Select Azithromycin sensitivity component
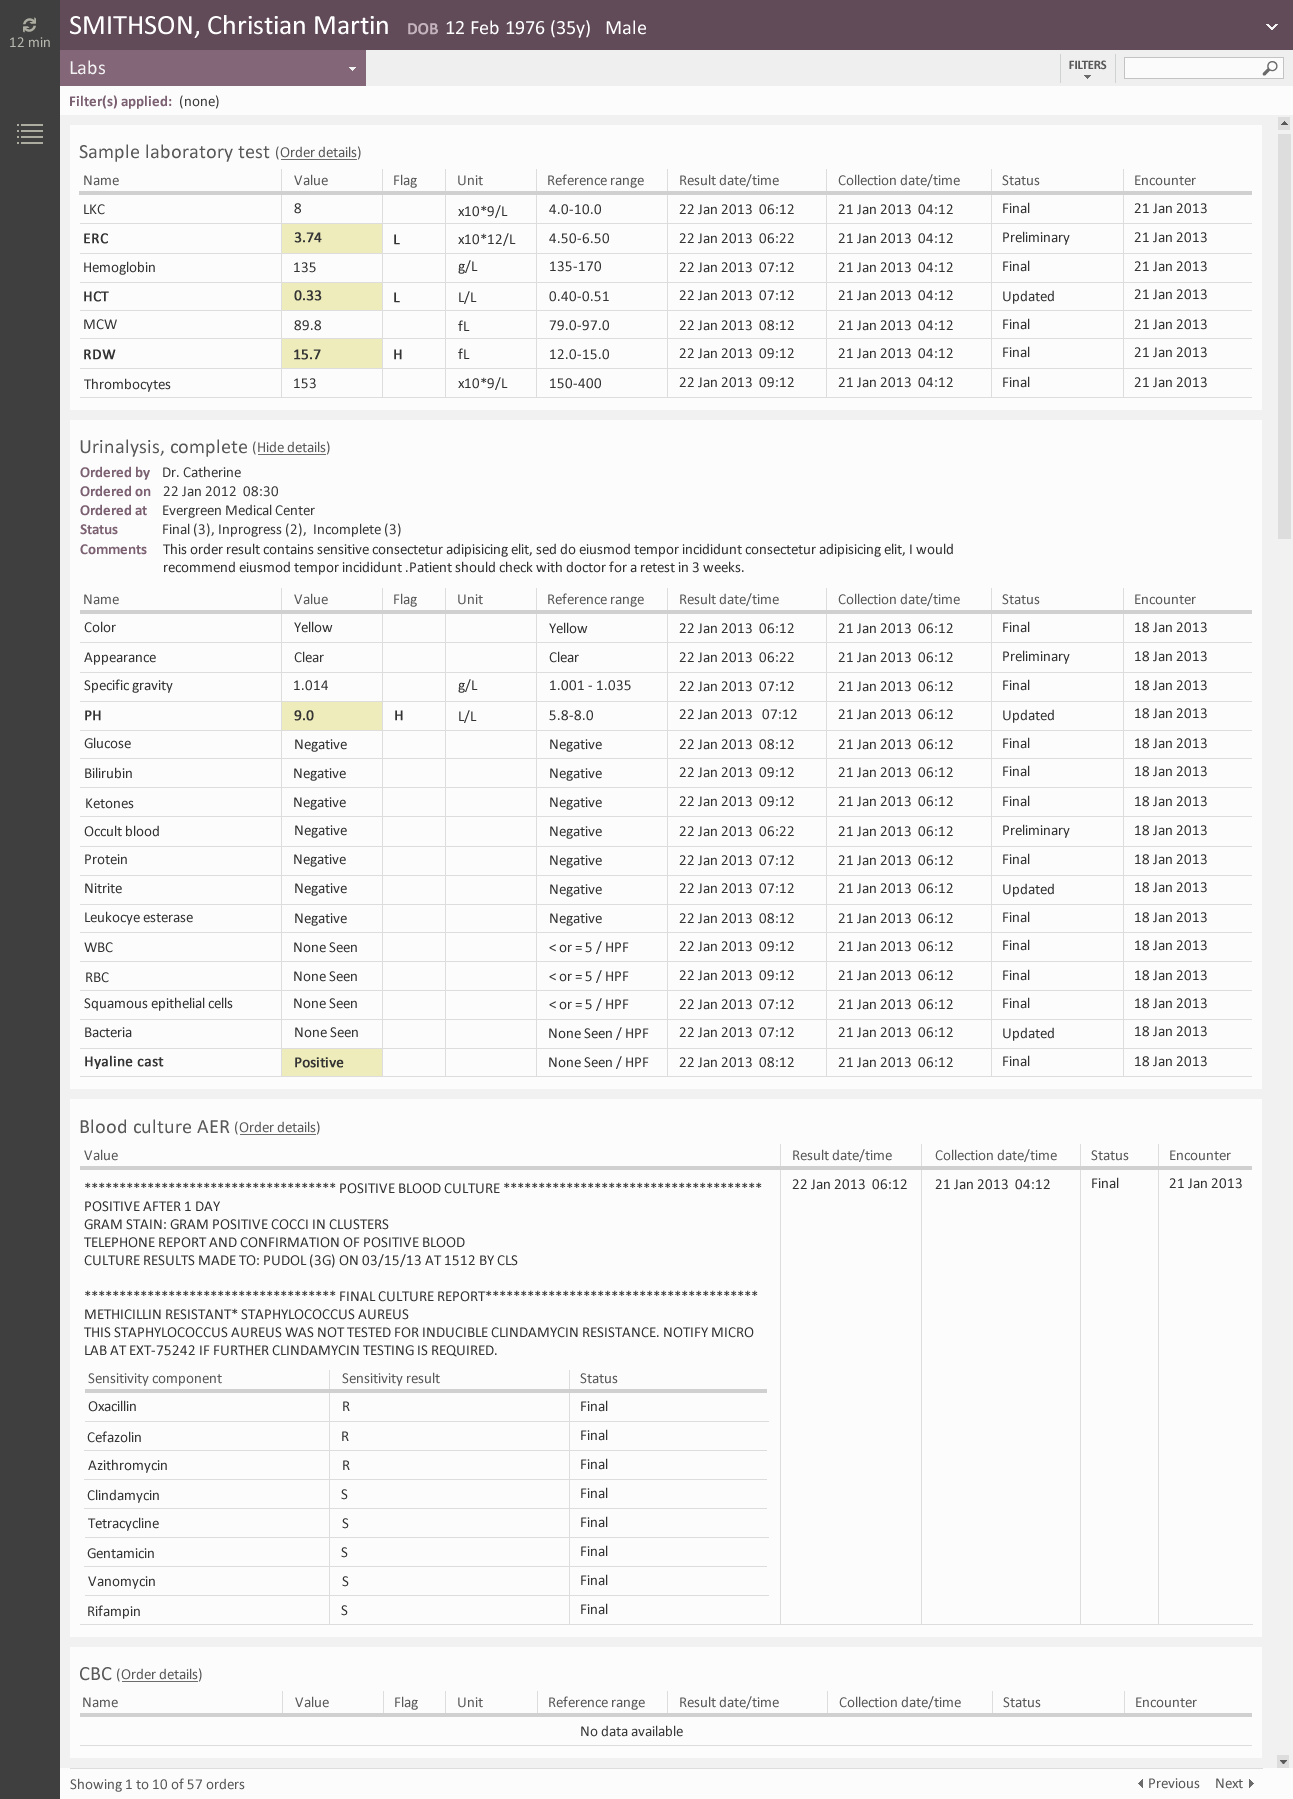 click(x=127, y=1465)
